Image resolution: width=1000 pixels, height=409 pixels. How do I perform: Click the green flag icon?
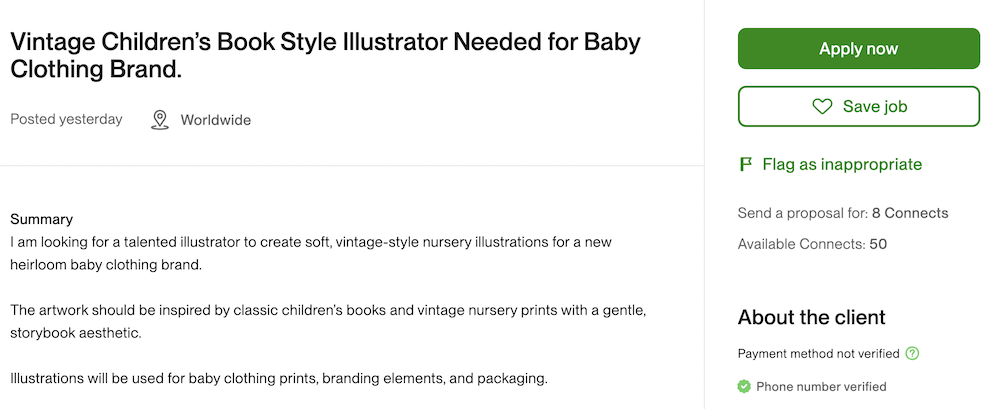[x=746, y=164]
